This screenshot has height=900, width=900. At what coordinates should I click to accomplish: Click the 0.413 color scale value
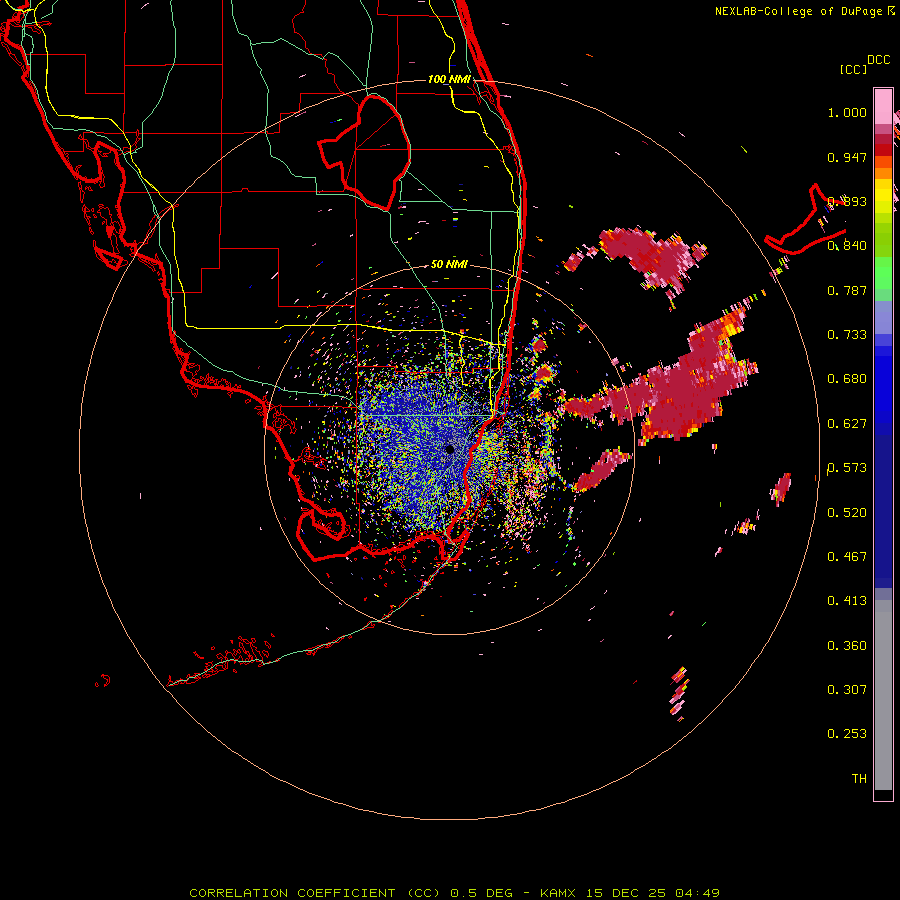click(847, 601)
